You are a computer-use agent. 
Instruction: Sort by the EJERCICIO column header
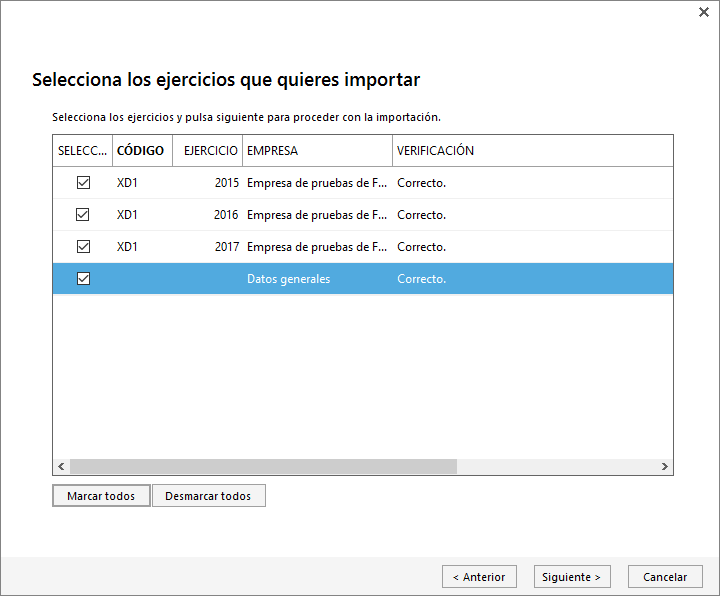coord(210,151)
